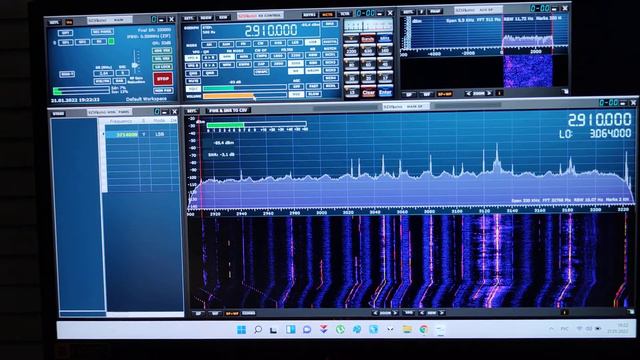Open SETT in the Main SP window

click(191, 111)
